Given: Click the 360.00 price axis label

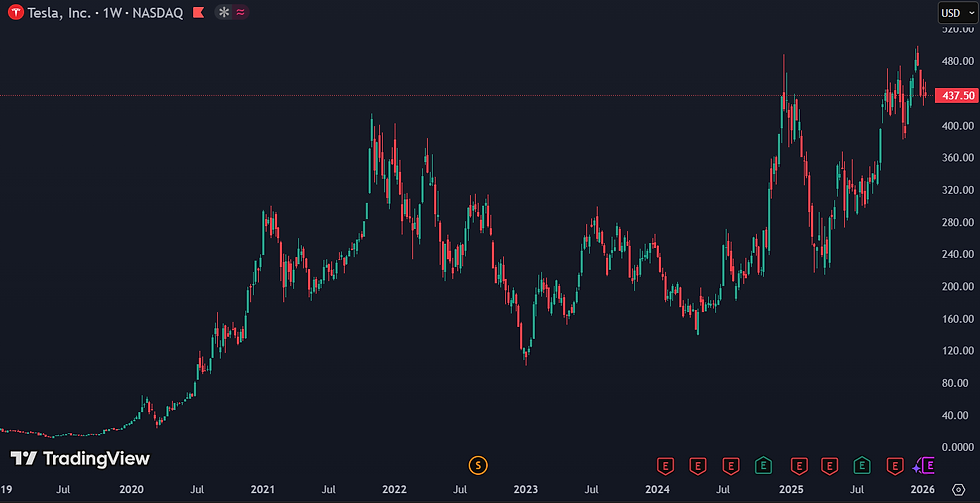Looking at the screenshot, I should 959,157.
